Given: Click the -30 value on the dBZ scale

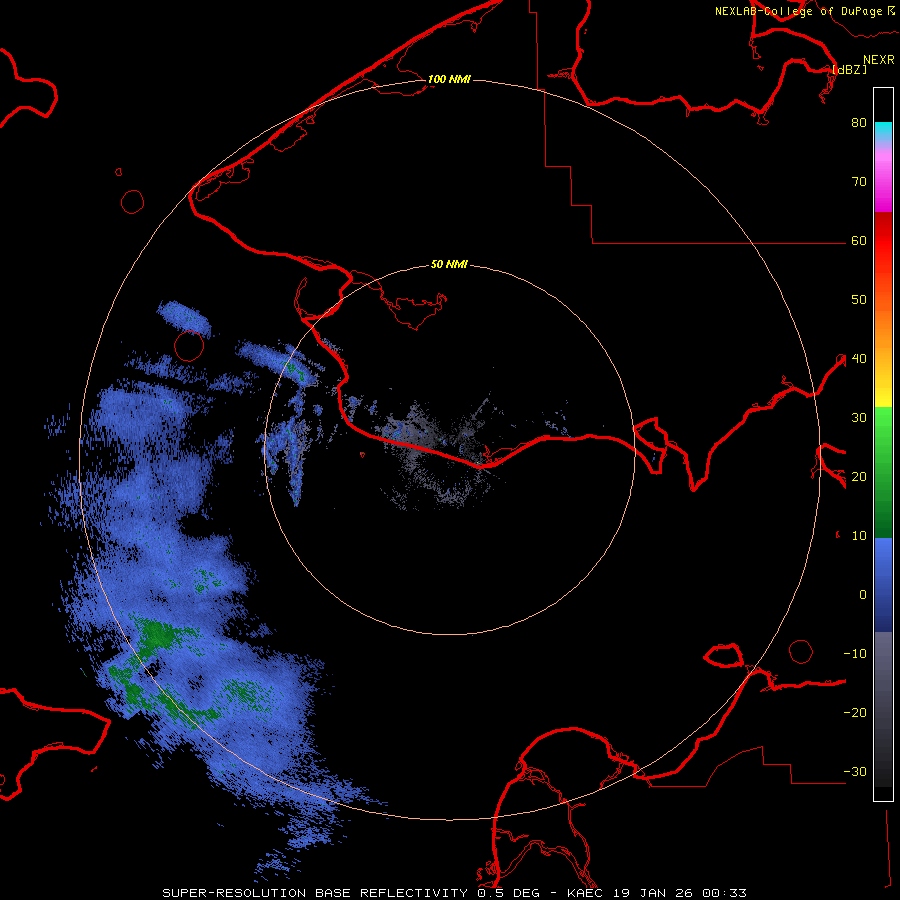Looking at the screenshot, I should tap(855, 772).
